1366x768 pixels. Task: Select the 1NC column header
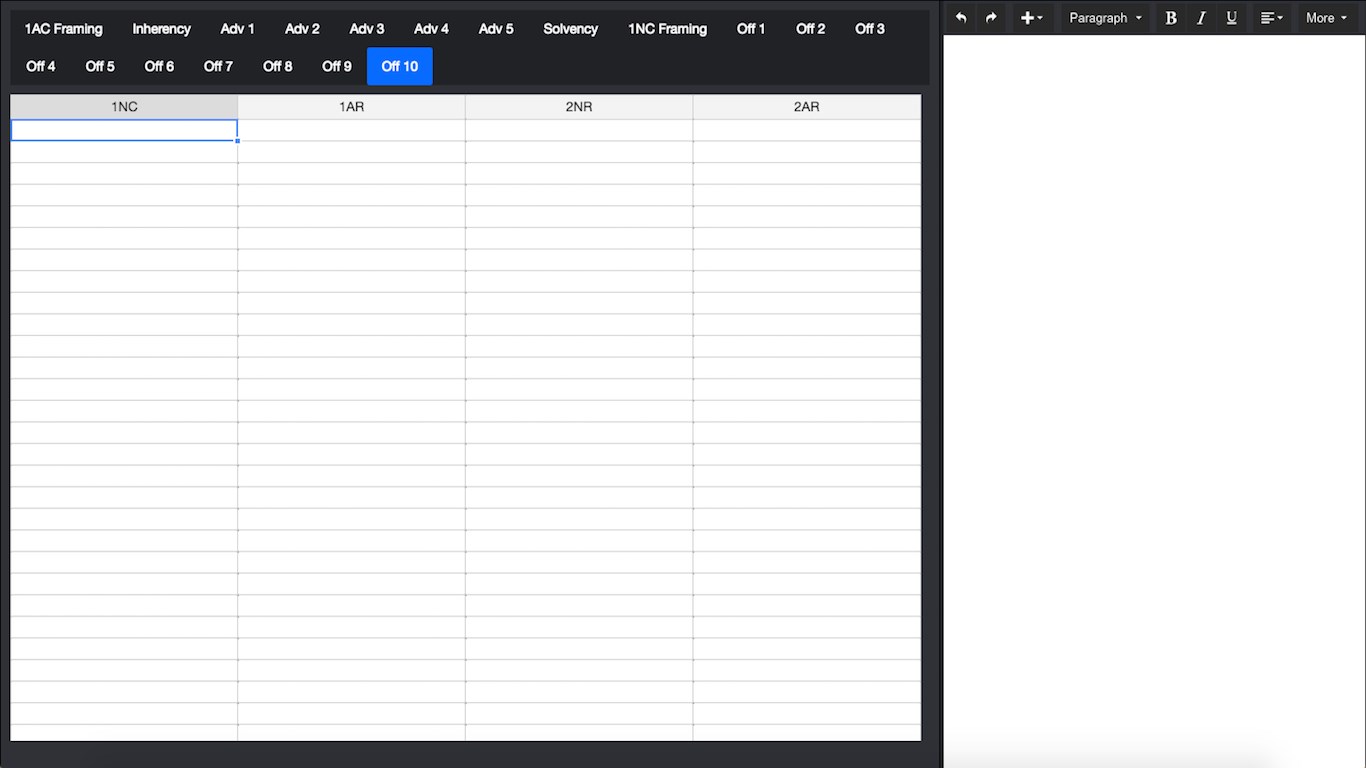(124, 107)
